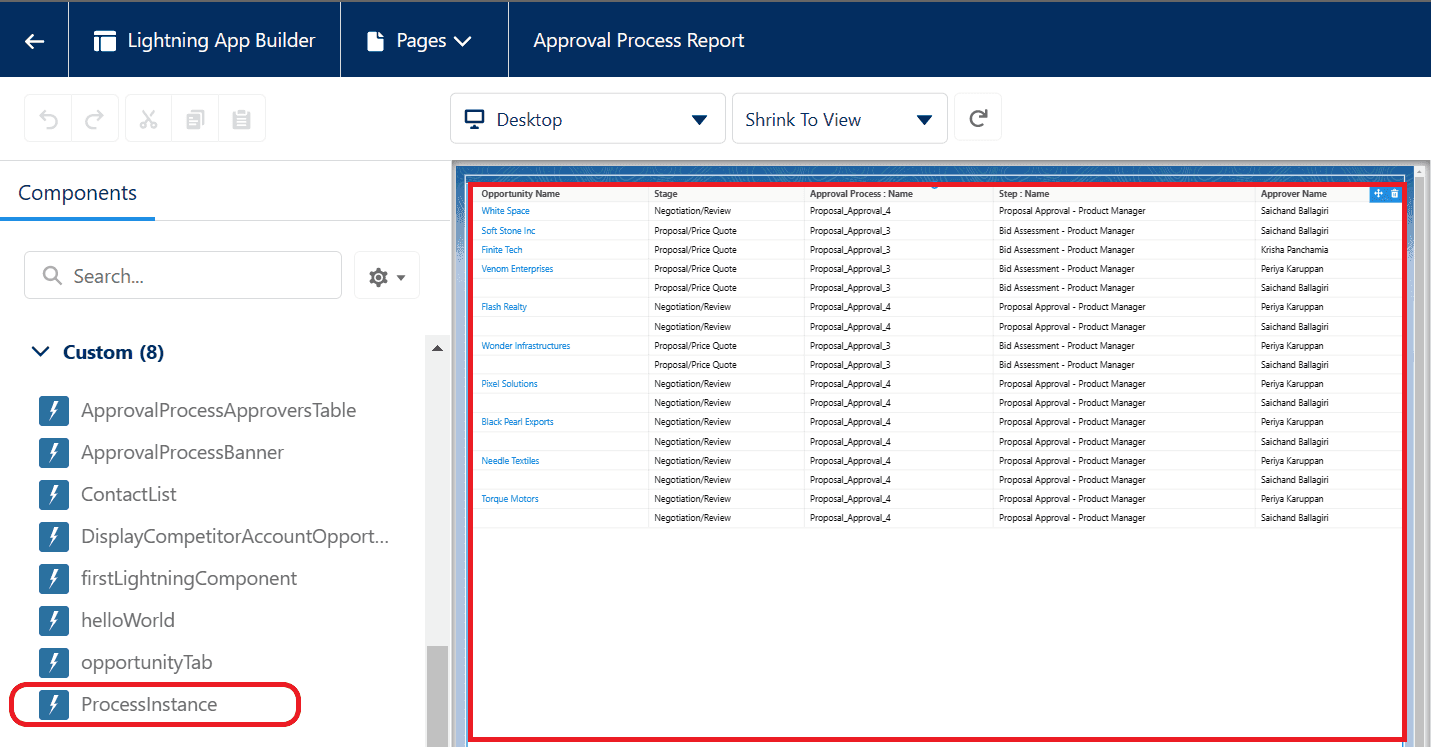Click the helloWorld lightning icon
The width and height of the screenshot is (1431, 747).
54,621
